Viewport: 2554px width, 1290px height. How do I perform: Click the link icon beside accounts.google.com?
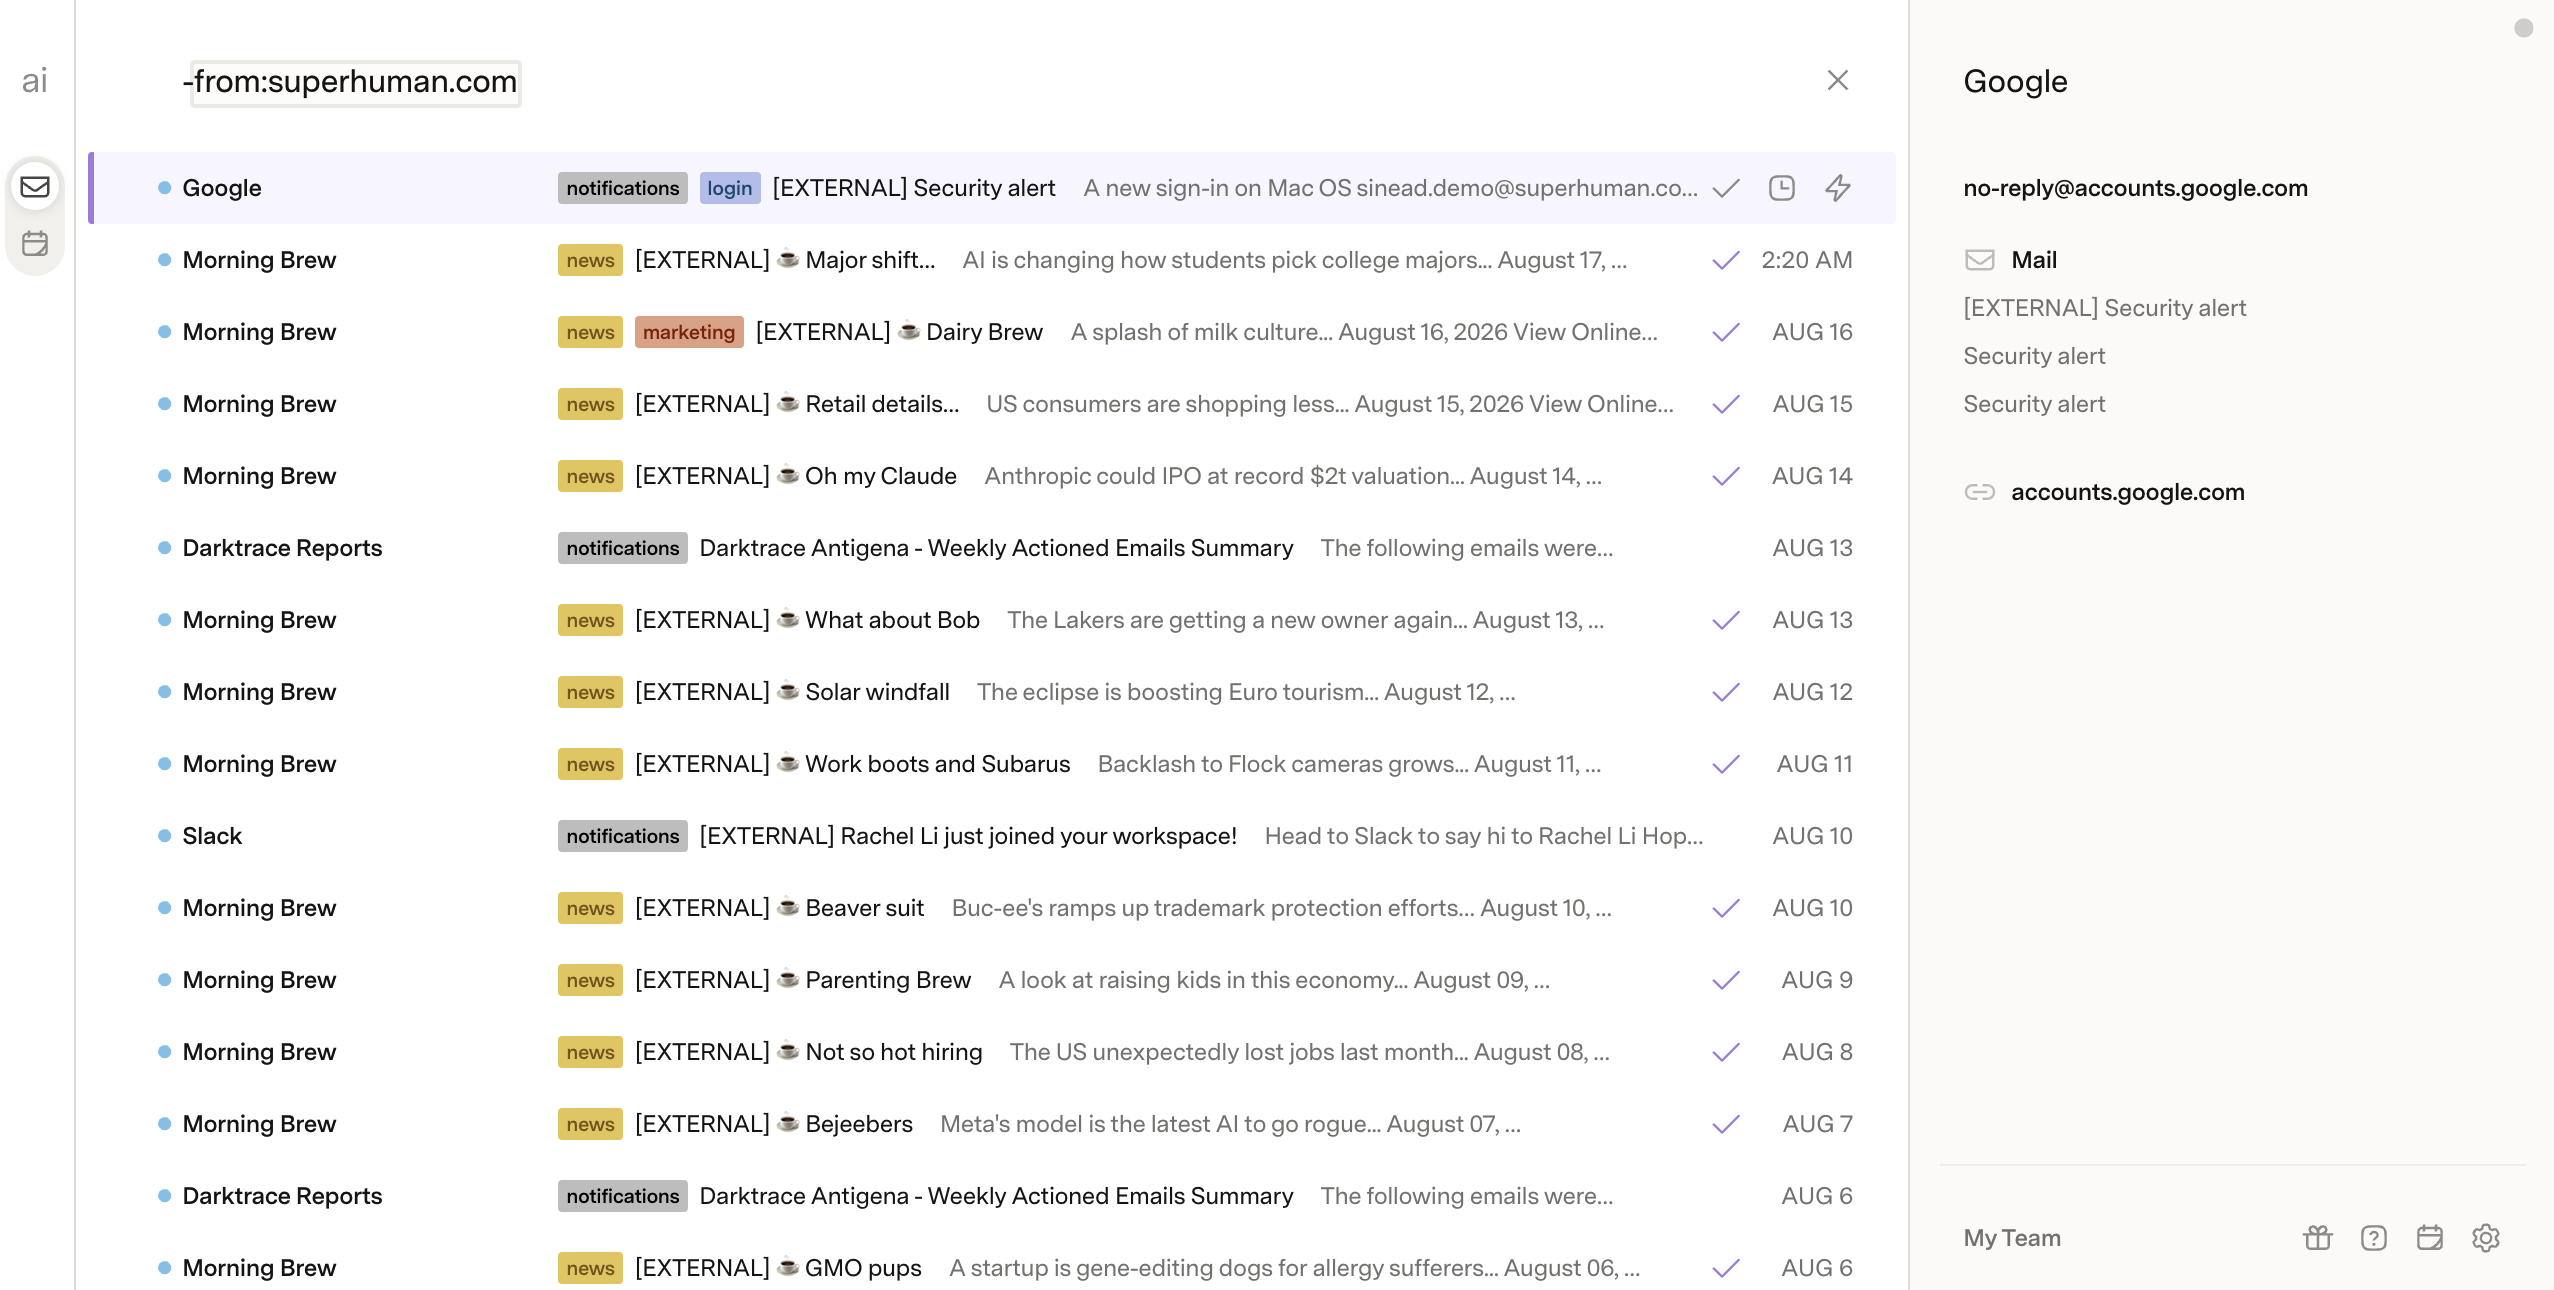tap(1980, 492)
